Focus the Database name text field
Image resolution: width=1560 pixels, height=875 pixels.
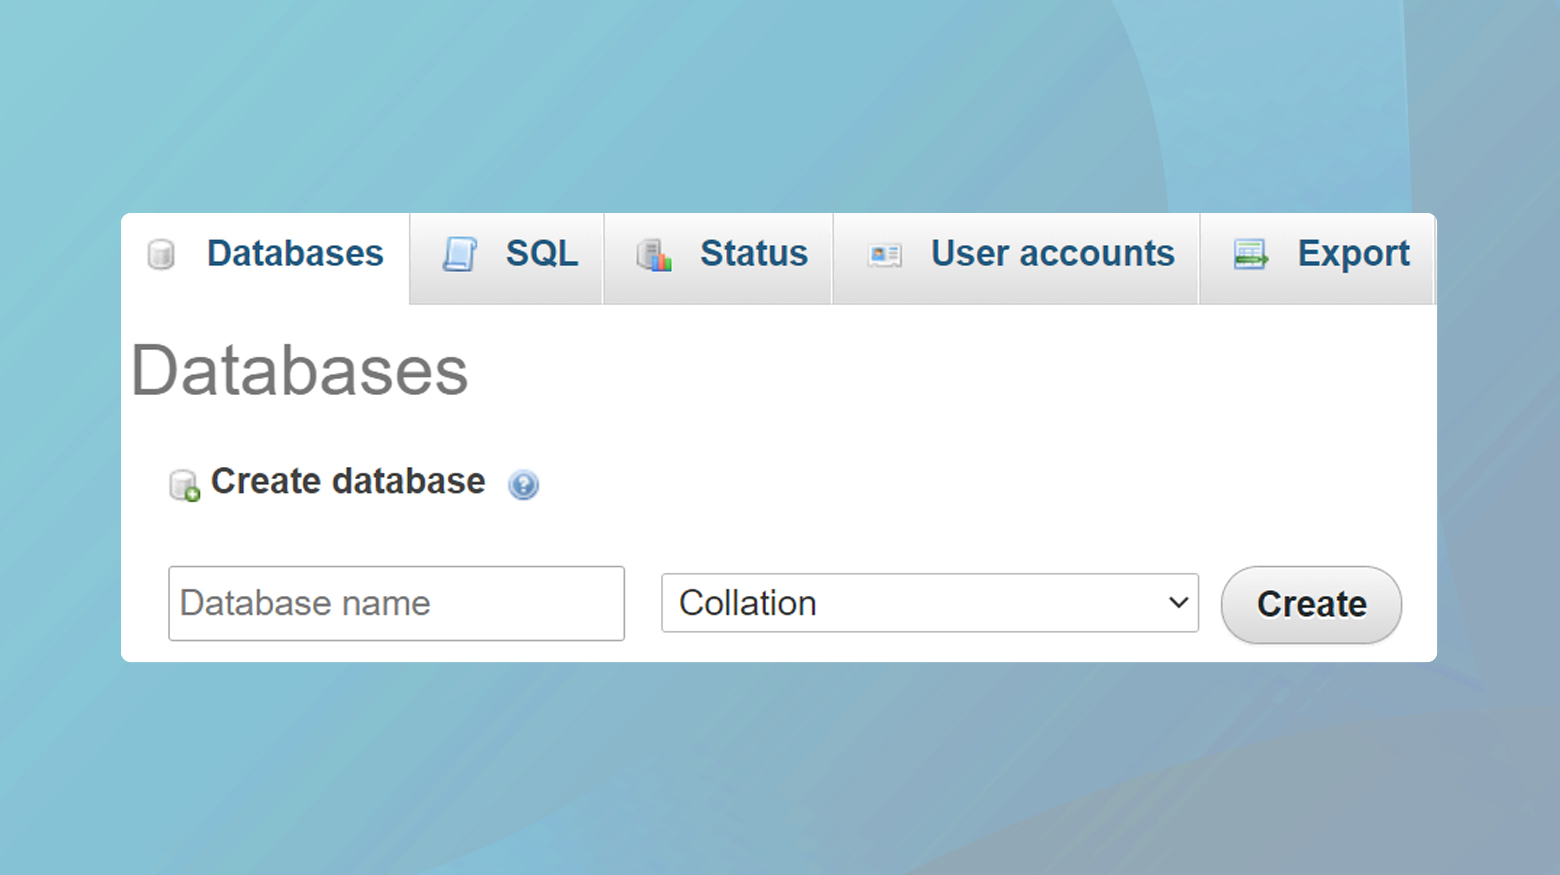click(x=396, y=603)
